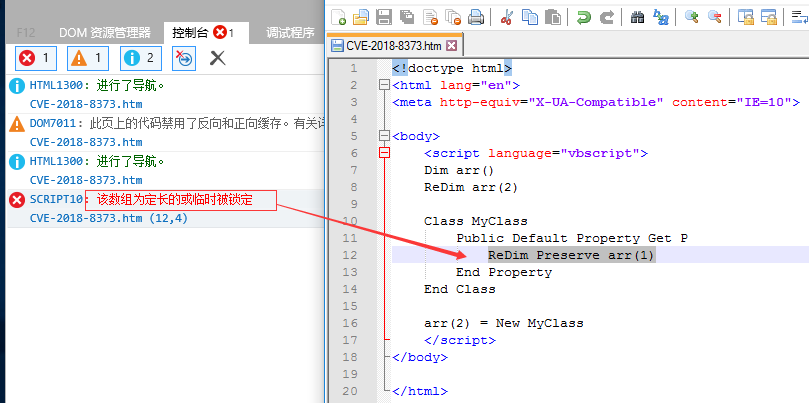809x403 pixels.
Task: Click 'Public Default Property Get P' text
Action: [x=572, y=238]
